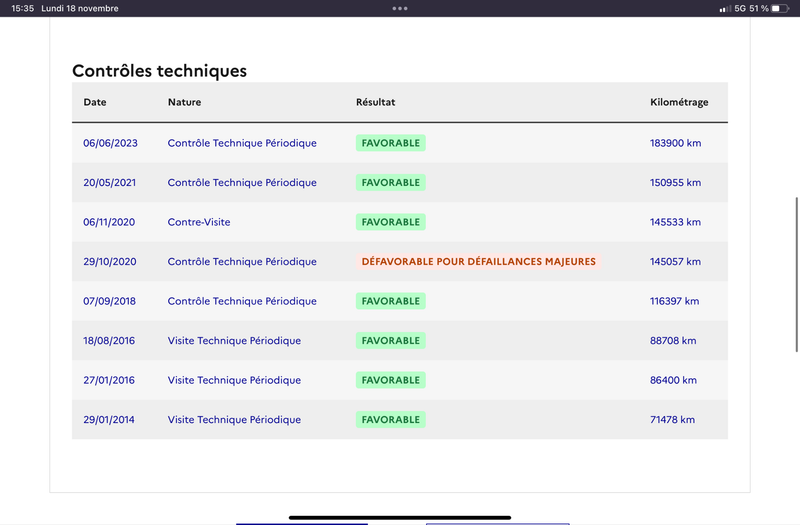The height and width of the screenshot is (525, 800).
Task: Select date 27/01/2016
Action: [109, 380]
